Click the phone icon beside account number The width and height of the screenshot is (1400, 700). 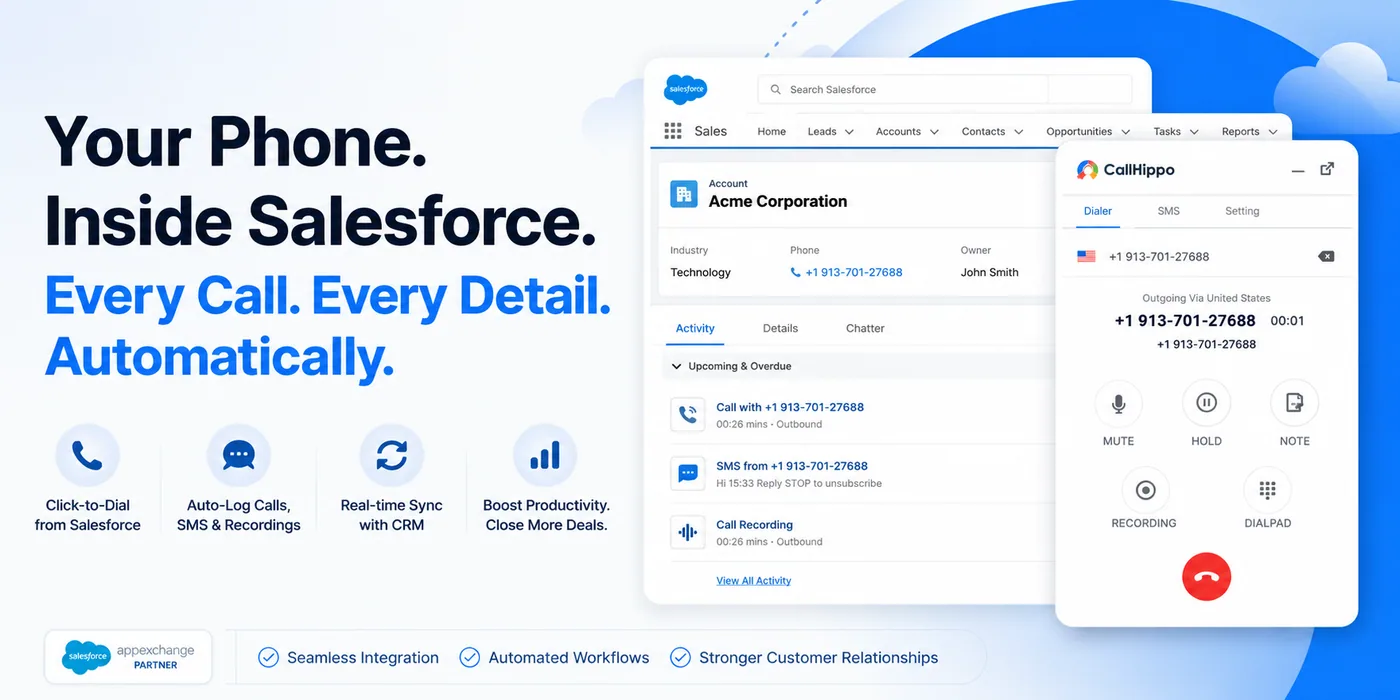coord(796,272)
